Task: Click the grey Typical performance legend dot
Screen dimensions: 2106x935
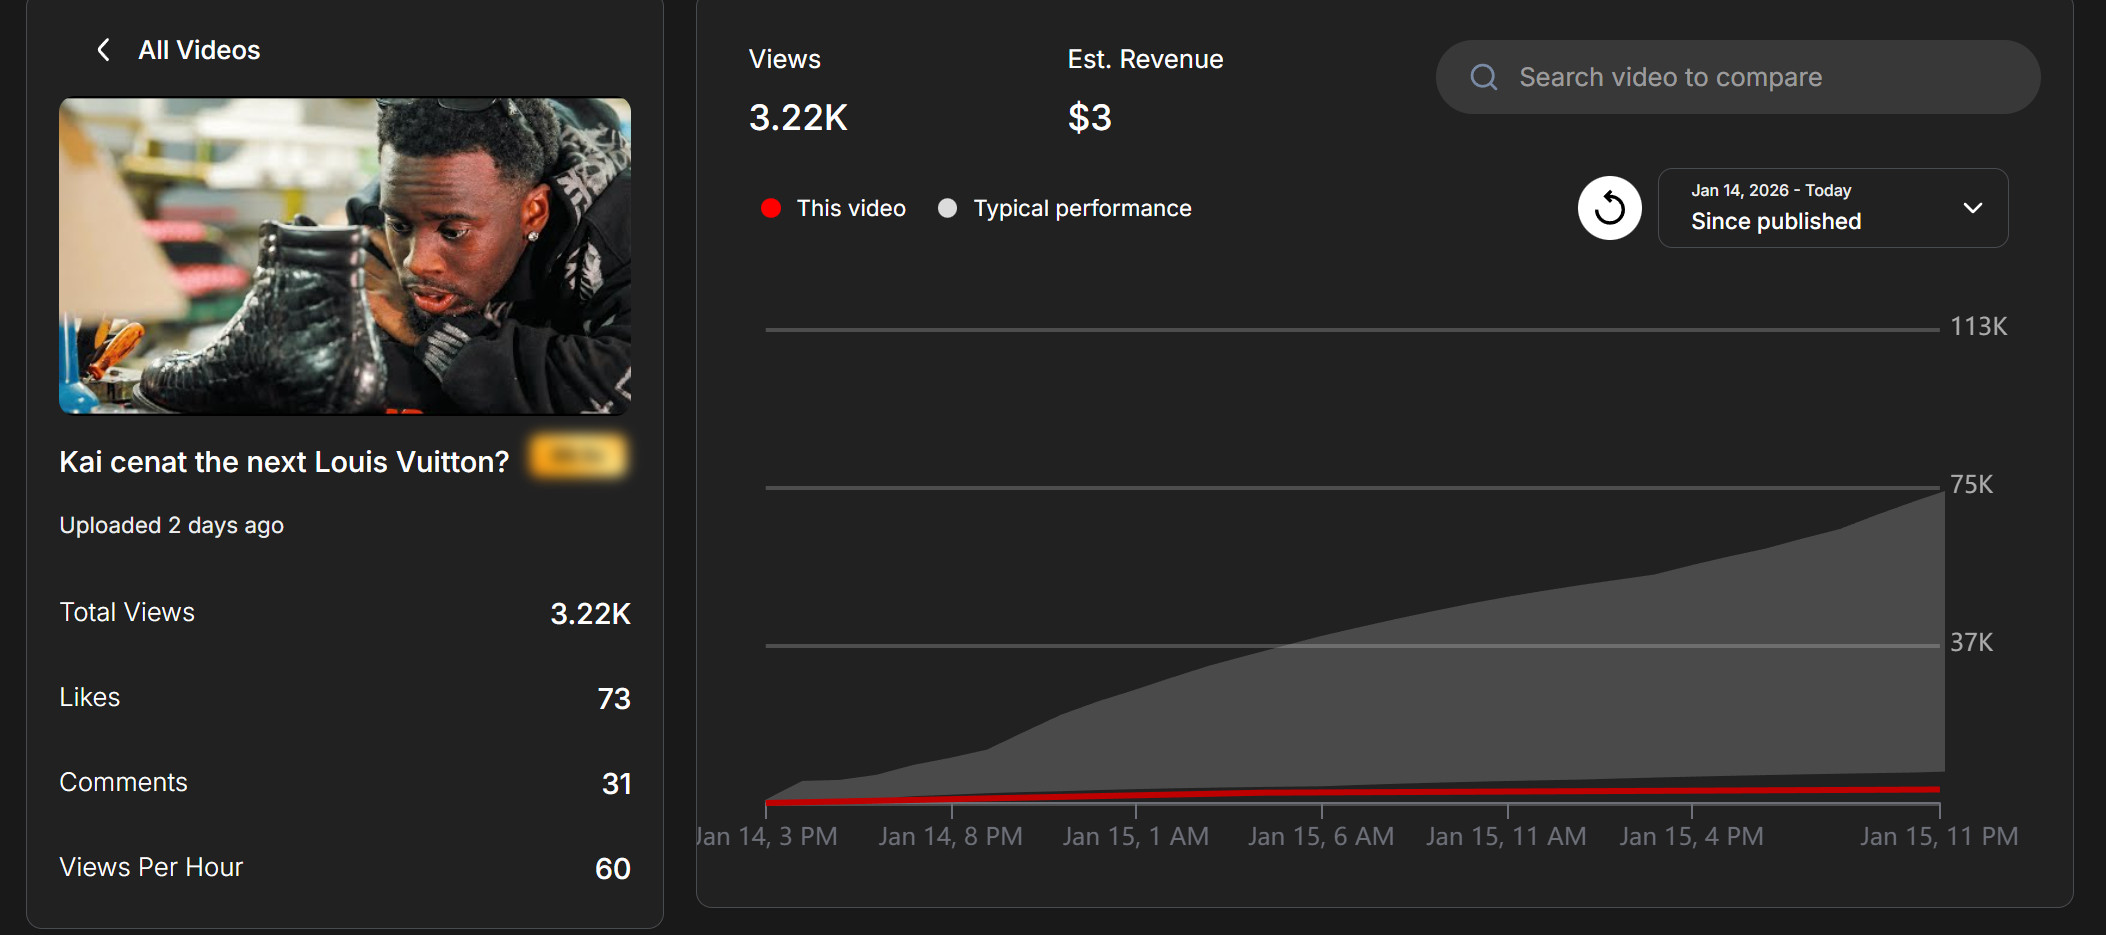Action: (x=947, y=208)
